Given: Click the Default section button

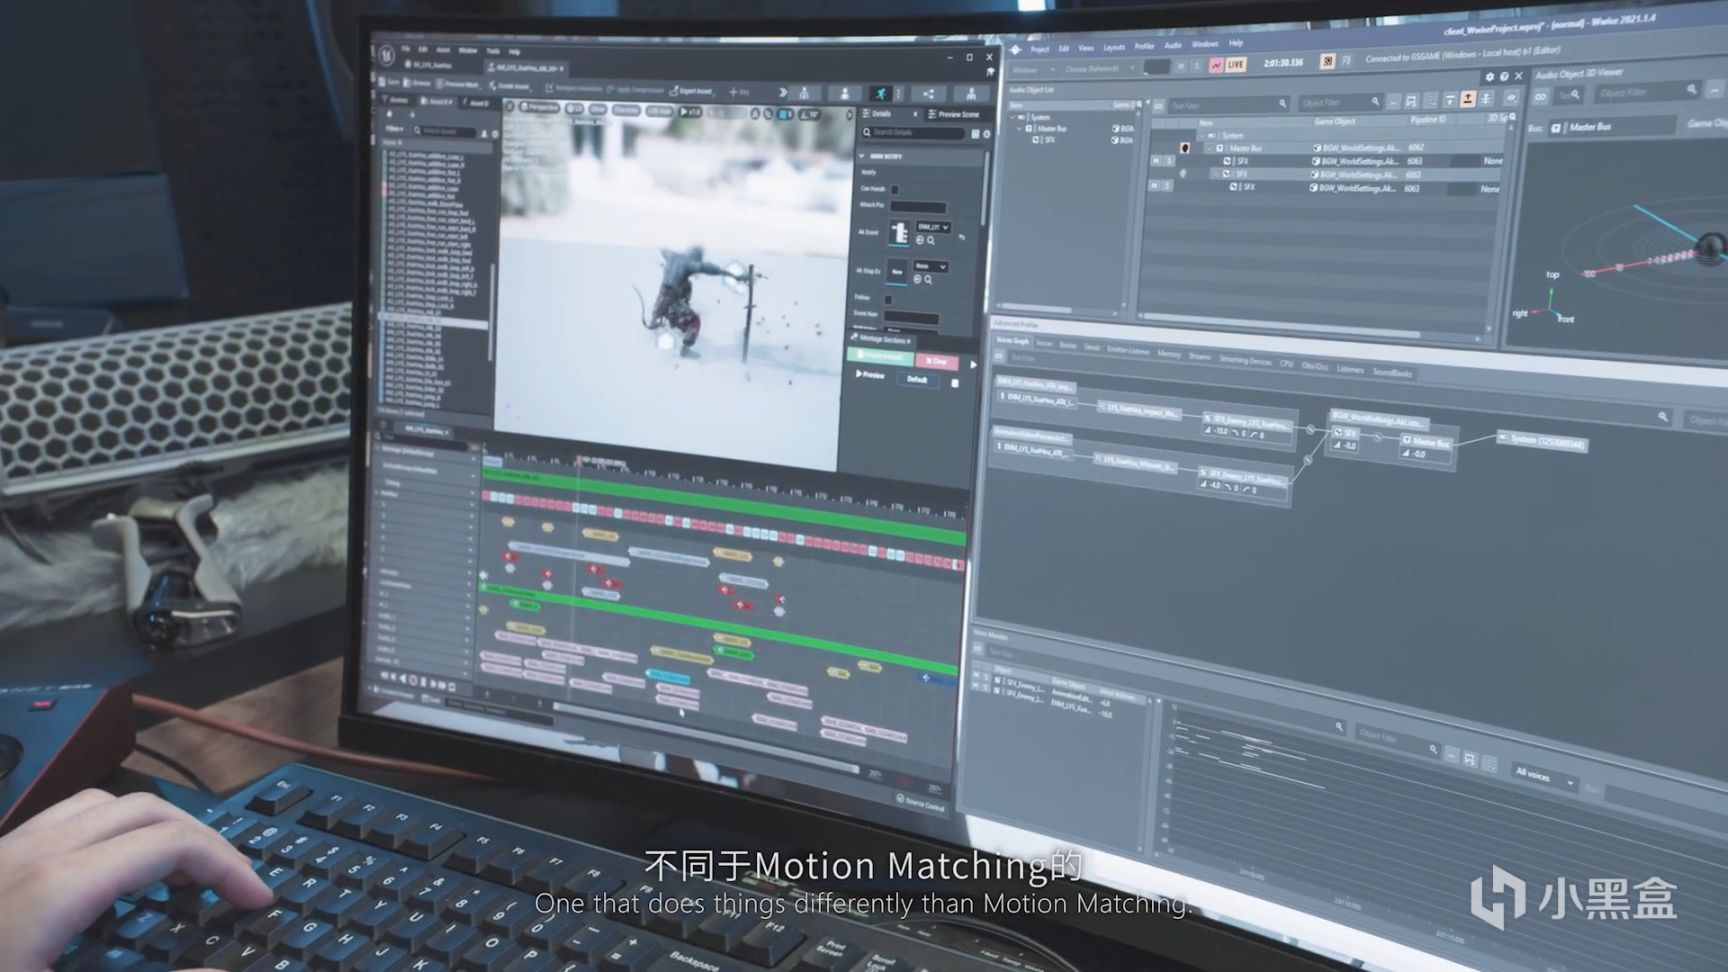Looking at the screenshot, I should pyautogui.click(x=917, y=380).
